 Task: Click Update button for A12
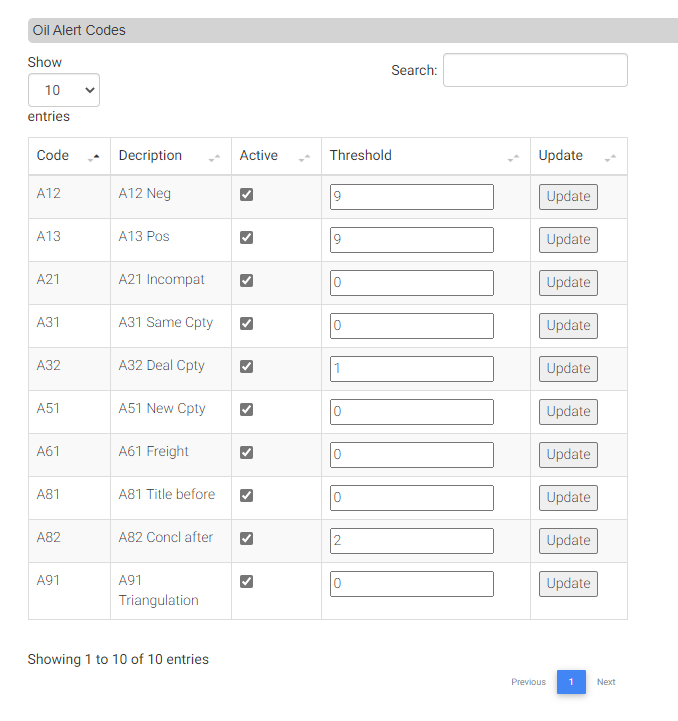pyautogui.click(x=569, y=197)
